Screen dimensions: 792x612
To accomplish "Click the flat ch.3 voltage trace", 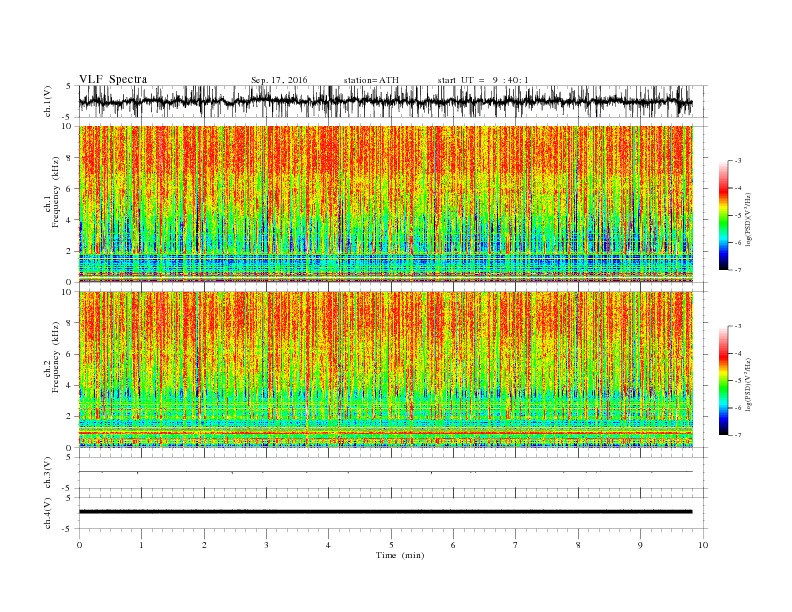I will [x=385, y=472].
